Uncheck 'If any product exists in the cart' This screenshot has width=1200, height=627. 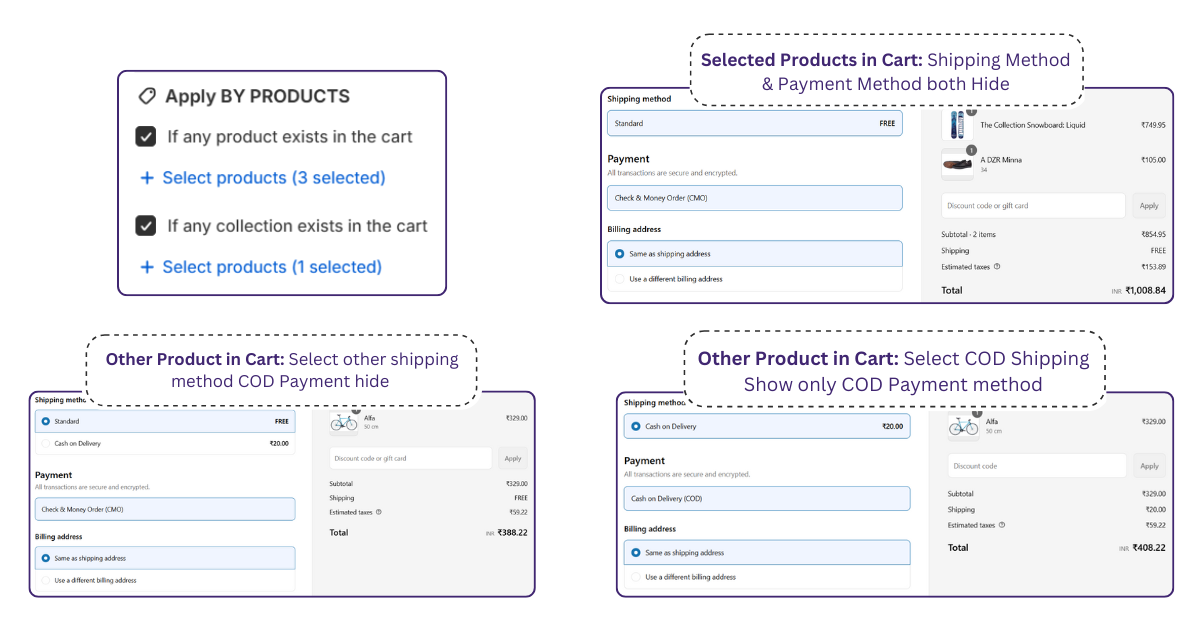[x=146, y=137]
